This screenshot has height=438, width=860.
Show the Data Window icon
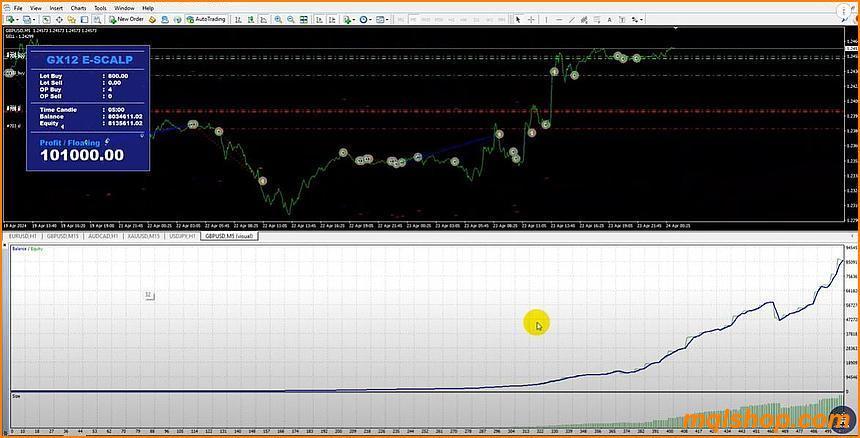[59, 19]
